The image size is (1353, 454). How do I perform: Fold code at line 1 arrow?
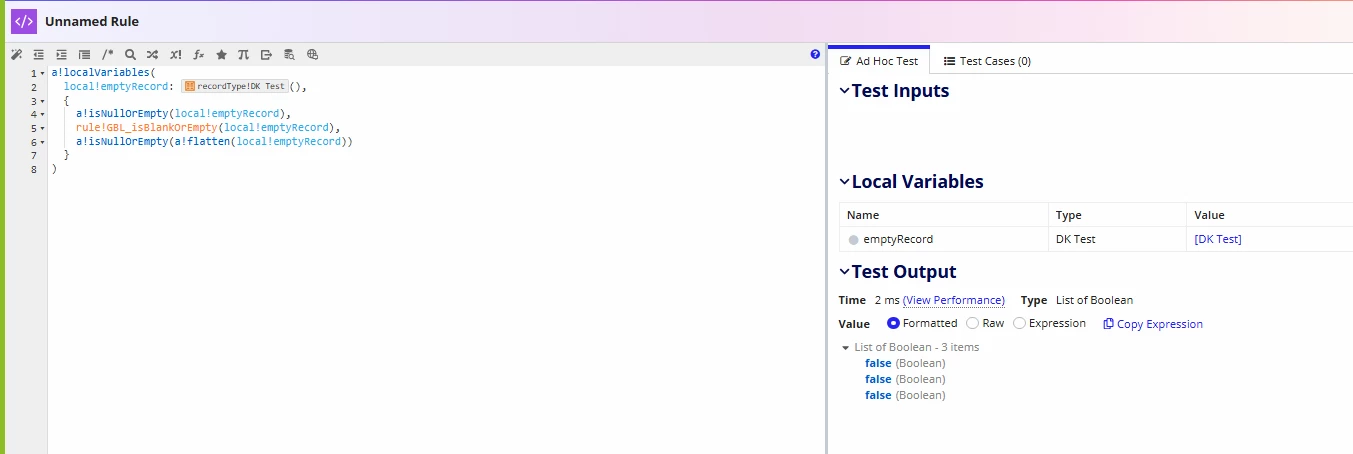point(42,73)
